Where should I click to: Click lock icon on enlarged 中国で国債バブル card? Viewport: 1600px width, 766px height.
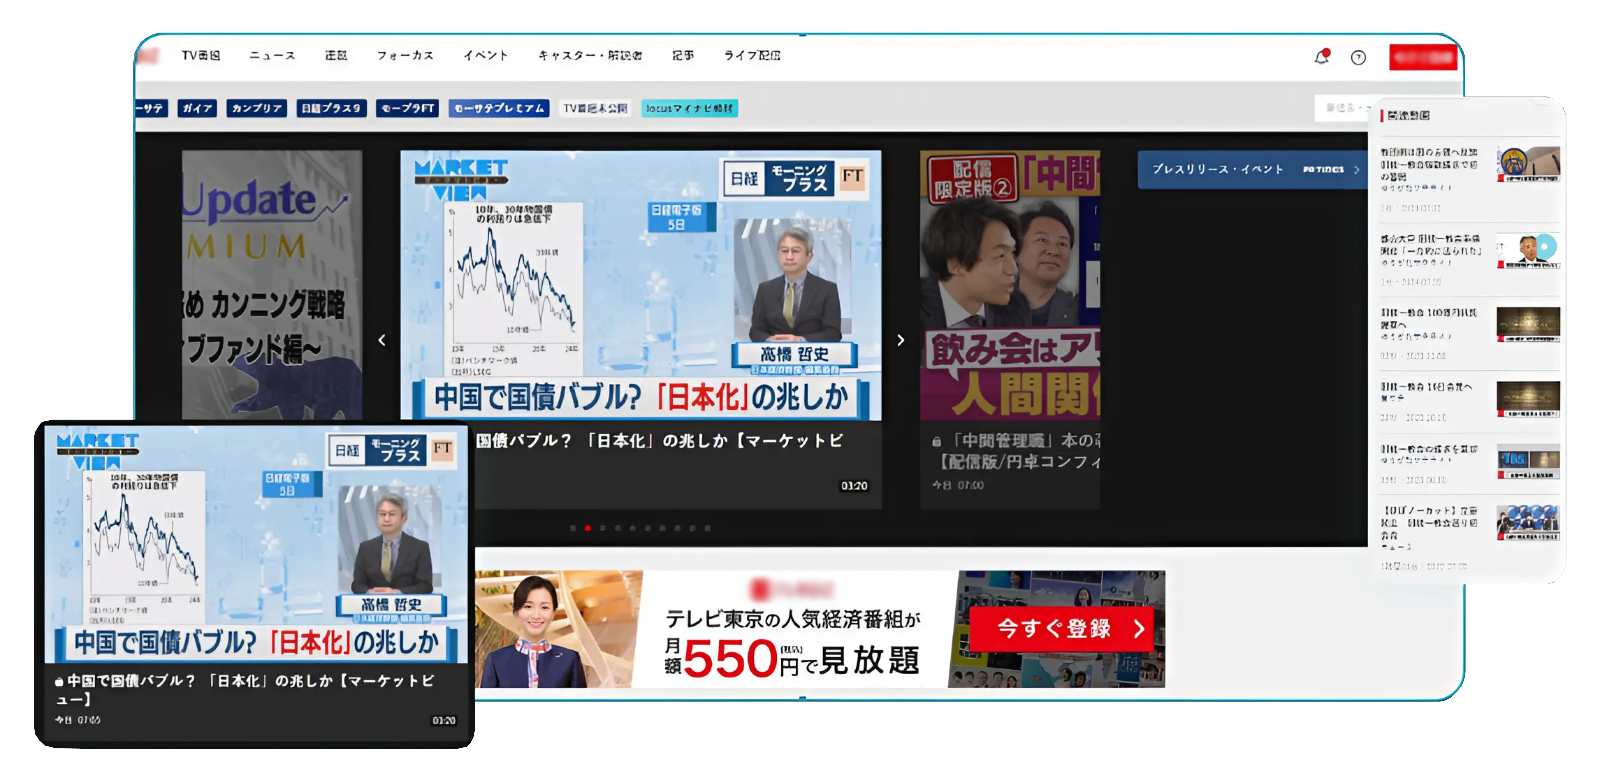point(60,681)
